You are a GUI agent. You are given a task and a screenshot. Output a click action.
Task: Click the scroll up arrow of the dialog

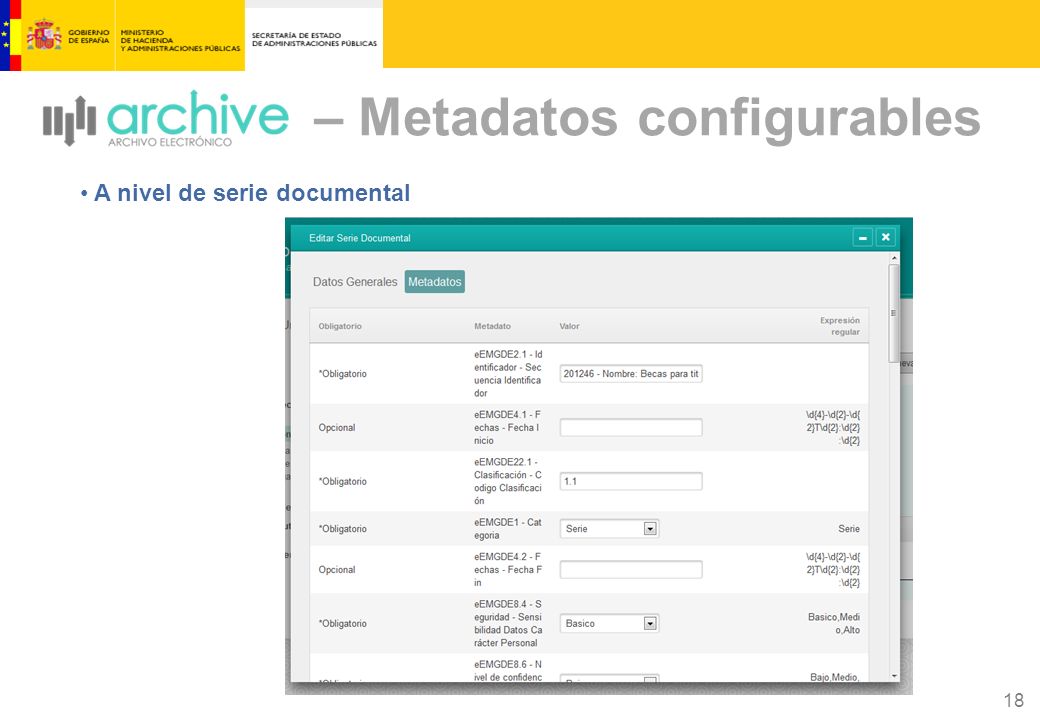[x=894, y=258]
